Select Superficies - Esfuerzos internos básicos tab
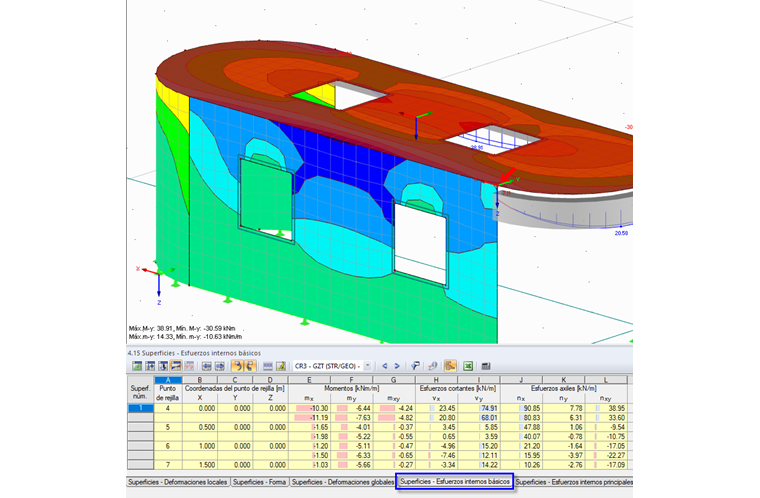Screen dimensions: 760x498 tap(455, 482)
